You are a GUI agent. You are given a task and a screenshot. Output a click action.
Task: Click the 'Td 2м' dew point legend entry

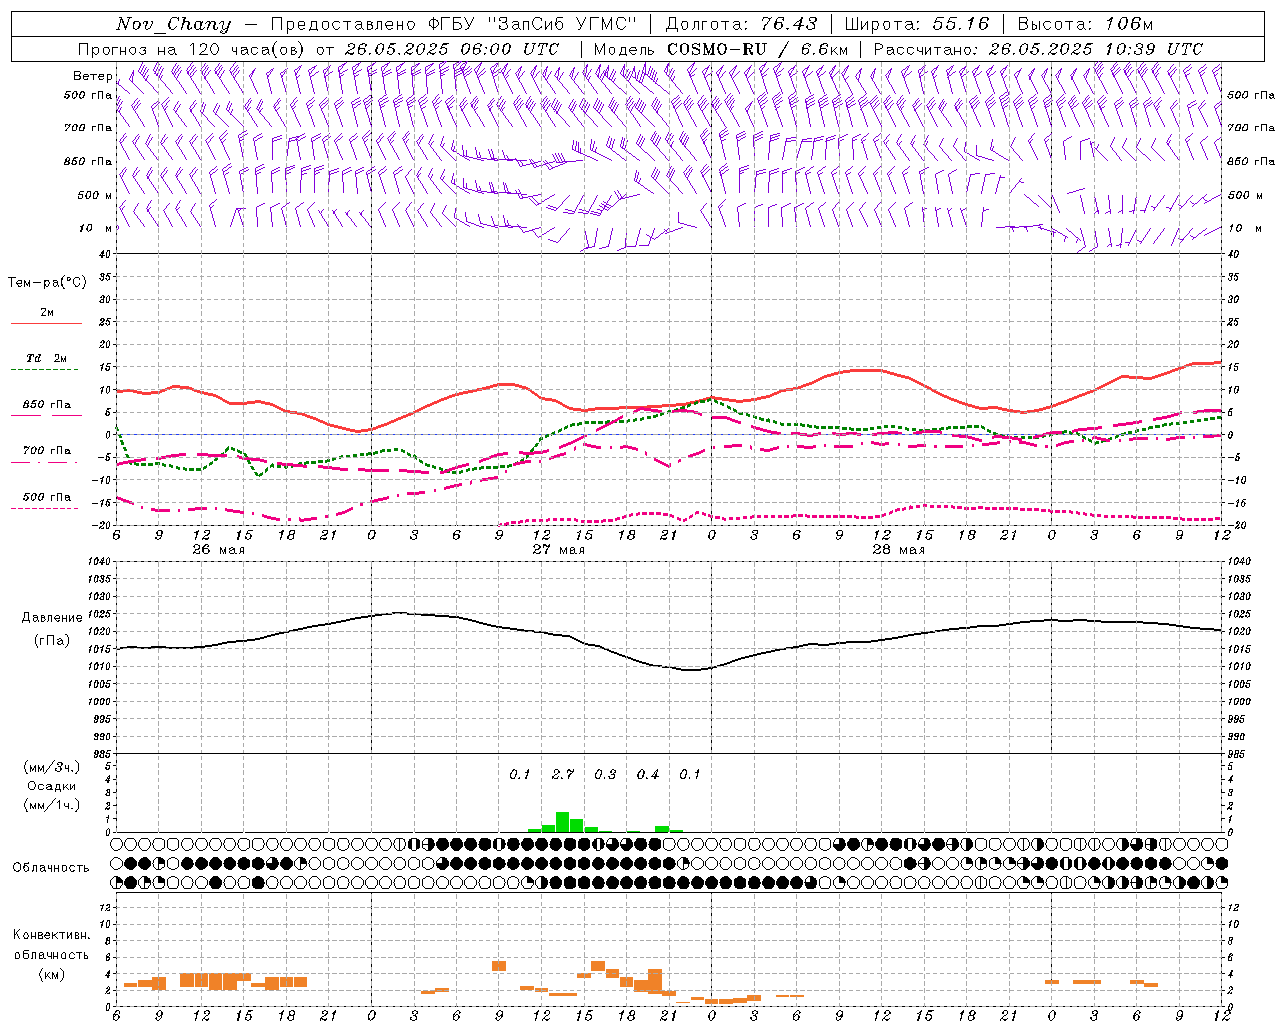pyautogui.click(x=46, y=358)
